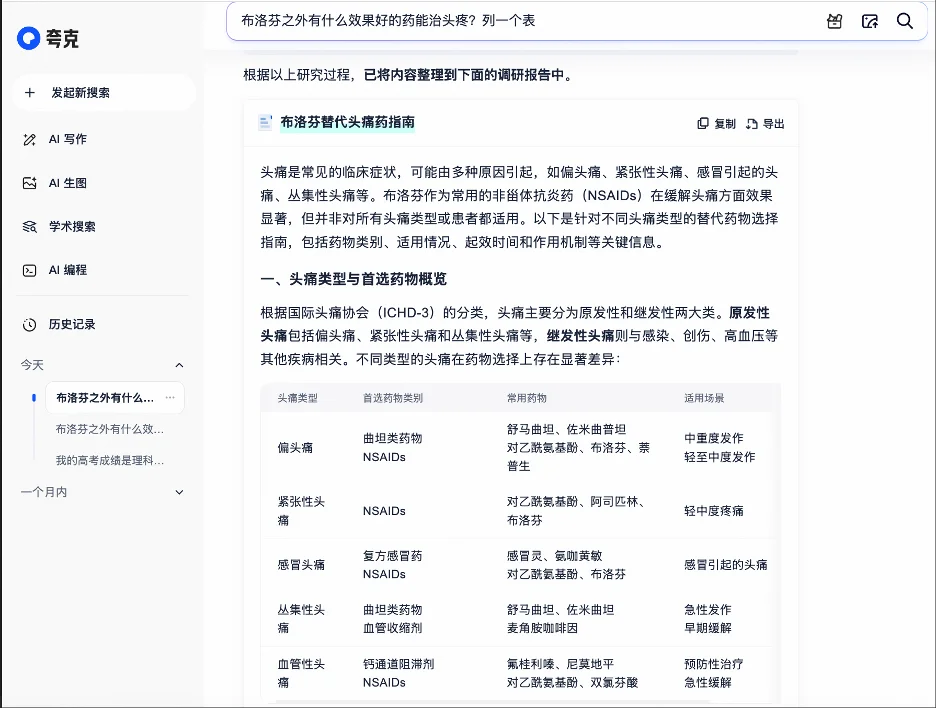Click cell 复方感冒药

(x=393, y=556)
